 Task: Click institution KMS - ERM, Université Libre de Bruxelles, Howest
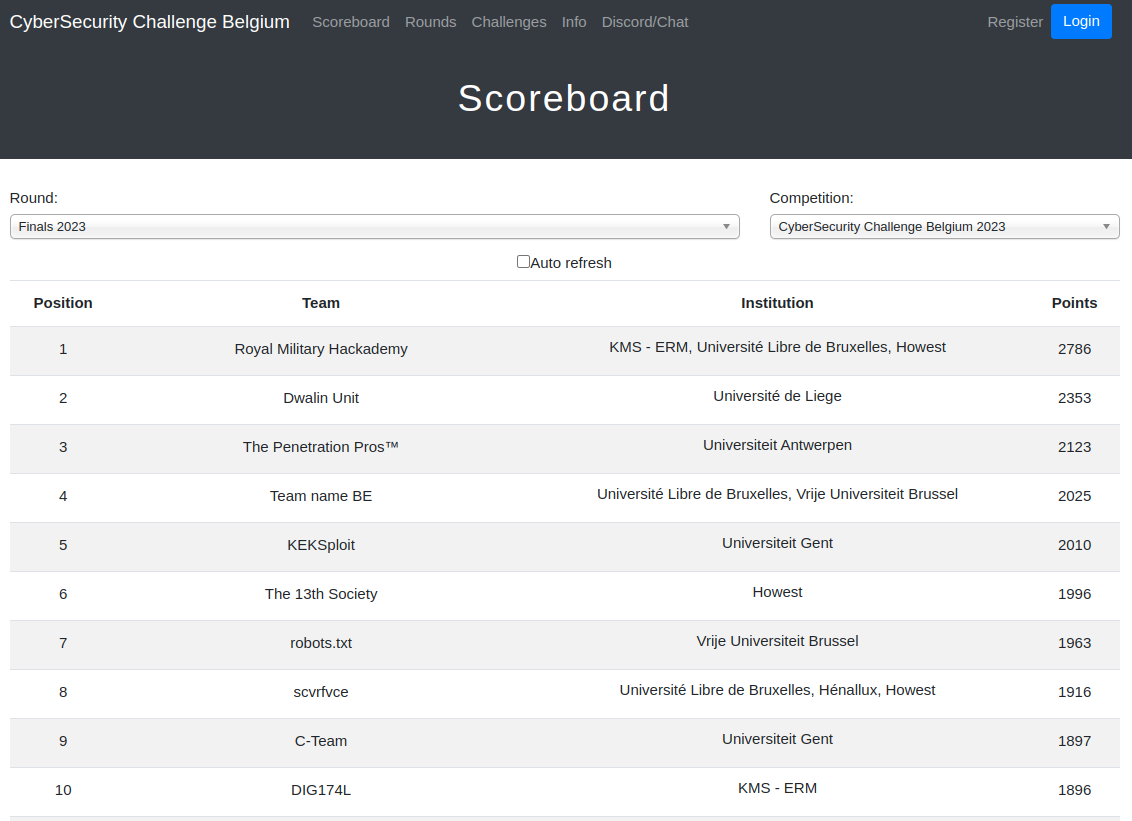pyautogui.click(x=777, y=347)
